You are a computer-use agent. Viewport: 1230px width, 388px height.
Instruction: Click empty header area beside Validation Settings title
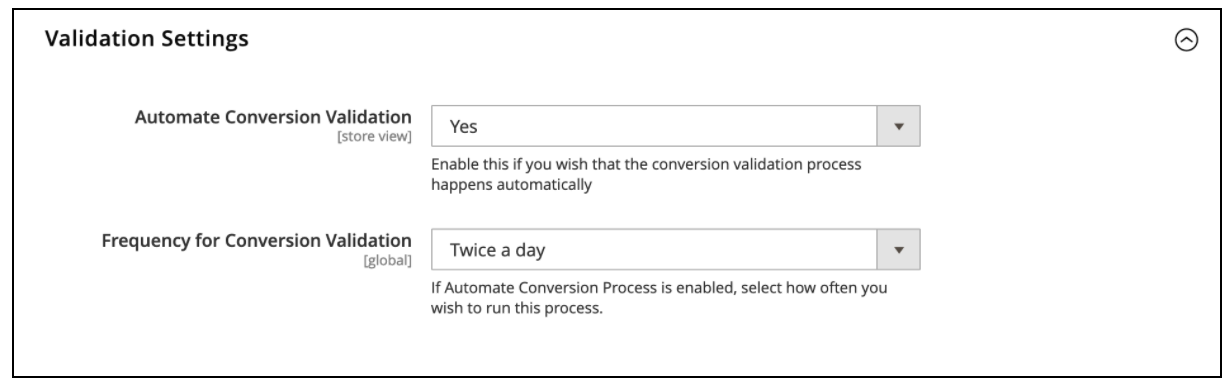tap(700, 39)
